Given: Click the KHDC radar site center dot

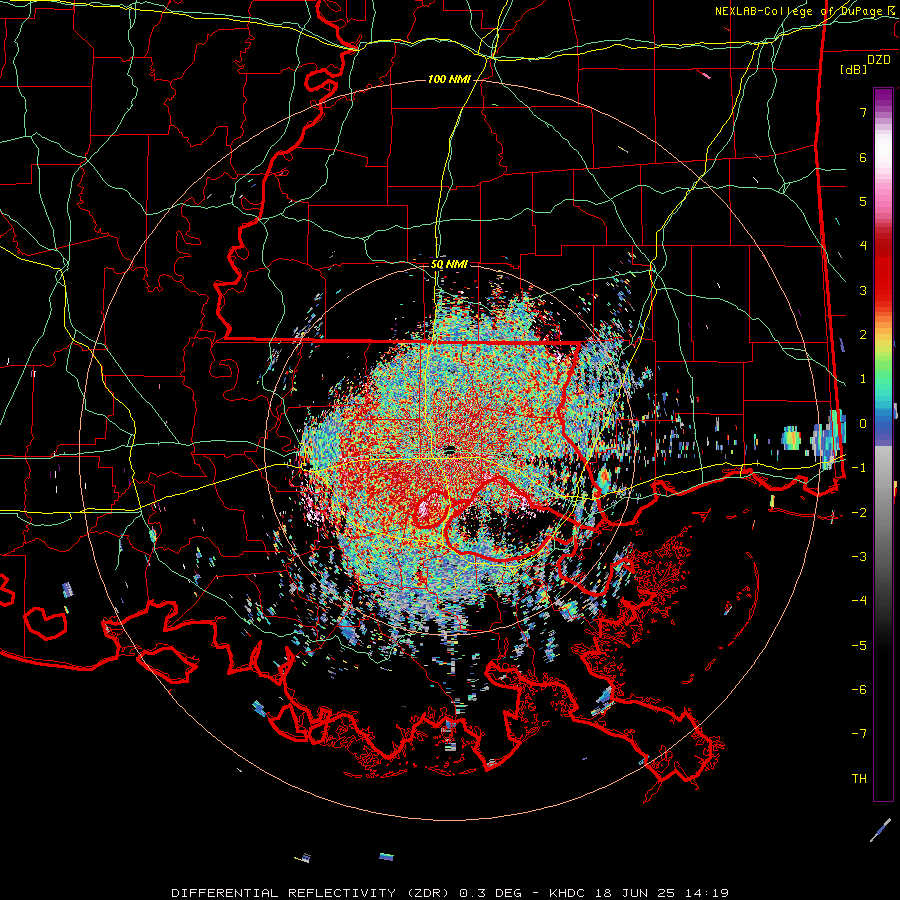Looking at the screenshot, I should pyautogui.click(x=450, y=449).
